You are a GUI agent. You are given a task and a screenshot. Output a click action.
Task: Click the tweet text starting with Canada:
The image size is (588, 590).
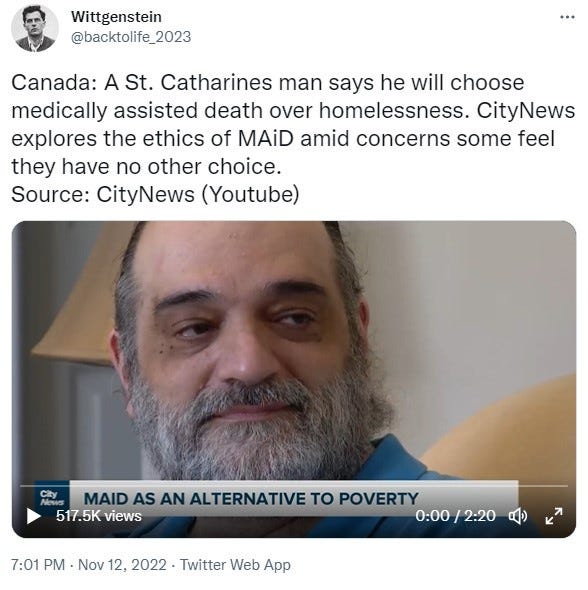point(293,124)
